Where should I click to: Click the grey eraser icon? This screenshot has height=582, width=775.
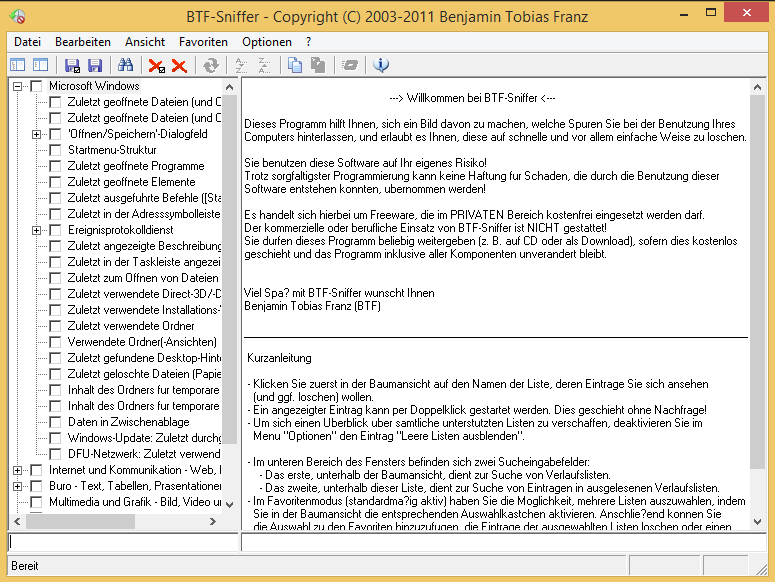tap(350, 65)
